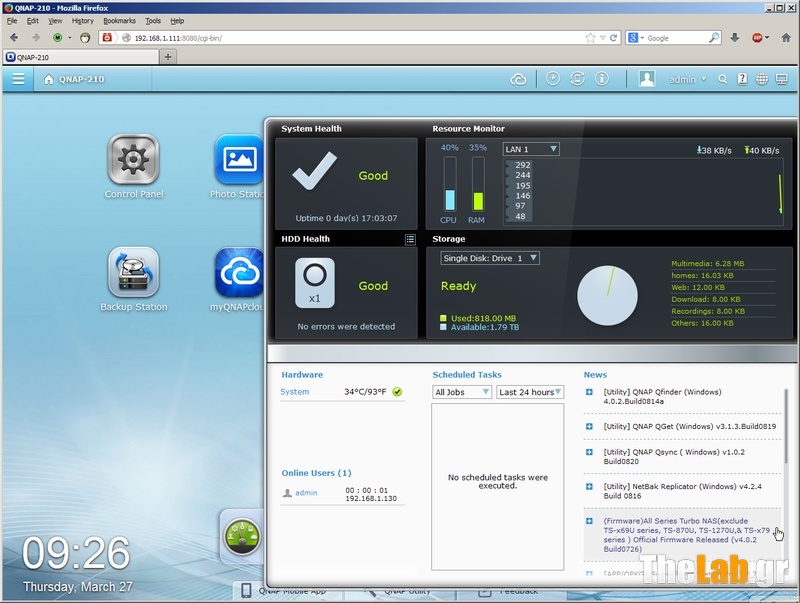Expand the Firmware All Series news item
800x603 pixels.
tap(589, 521)
